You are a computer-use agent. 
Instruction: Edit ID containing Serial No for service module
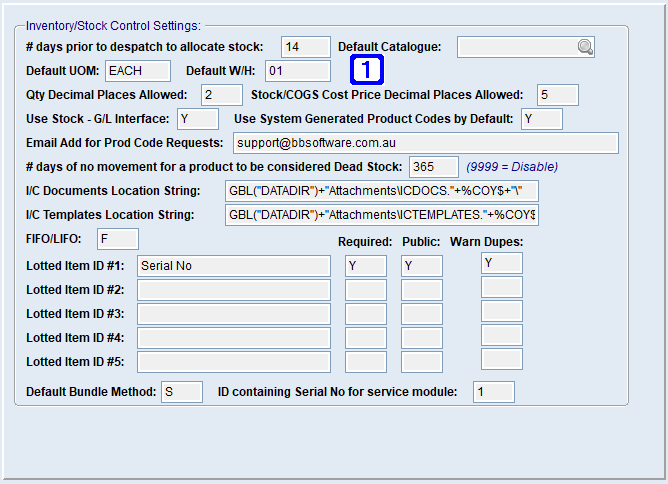coord(494,392)
